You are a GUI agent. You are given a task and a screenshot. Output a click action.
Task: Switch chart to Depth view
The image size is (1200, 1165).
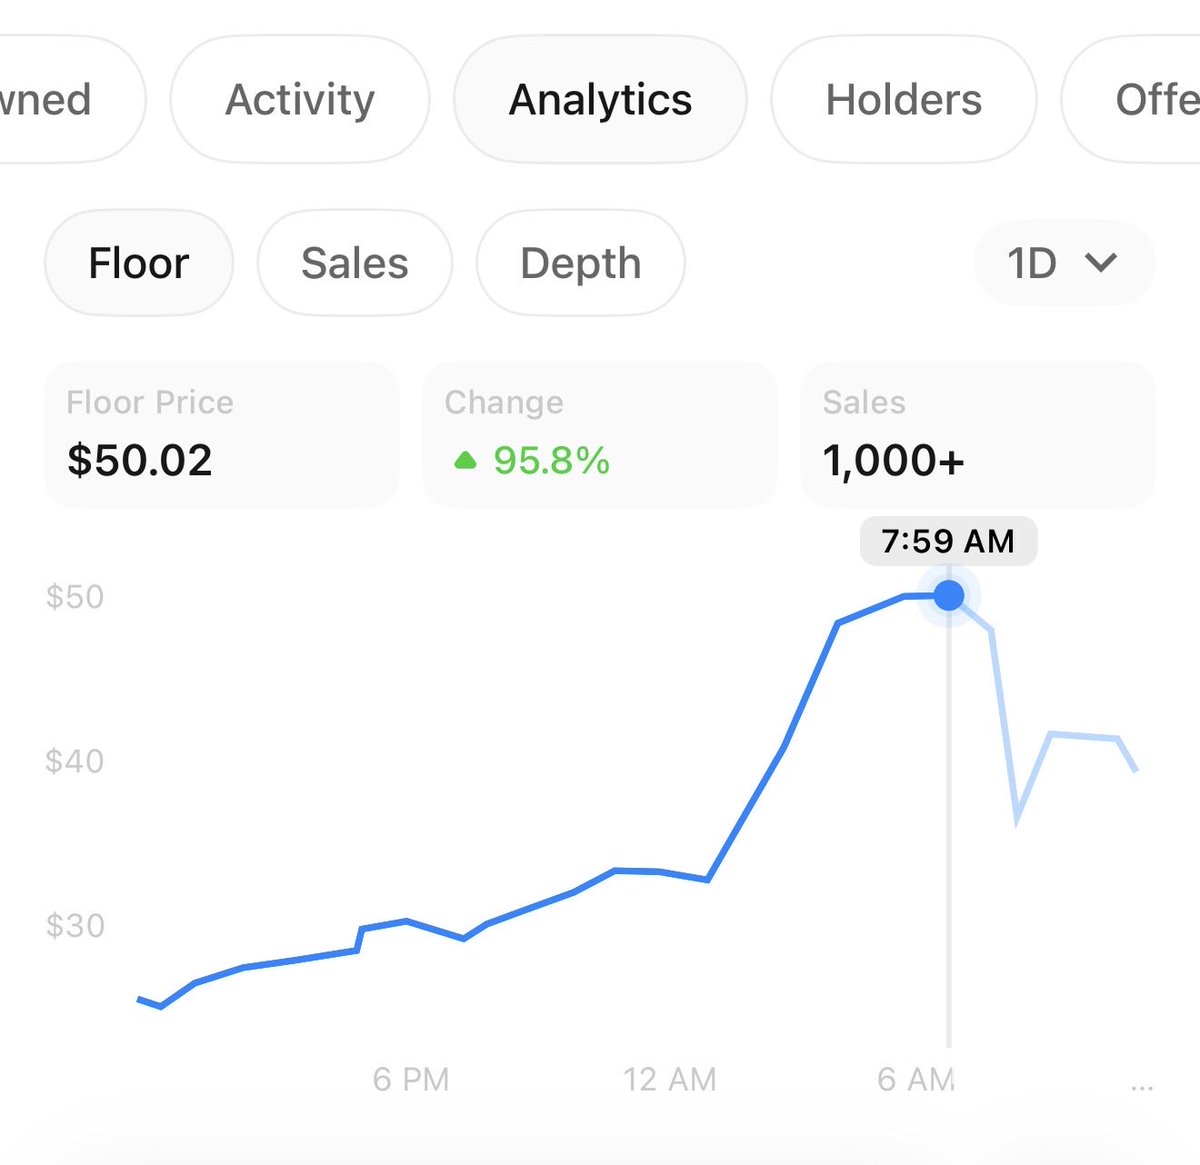tap(581, 263)
